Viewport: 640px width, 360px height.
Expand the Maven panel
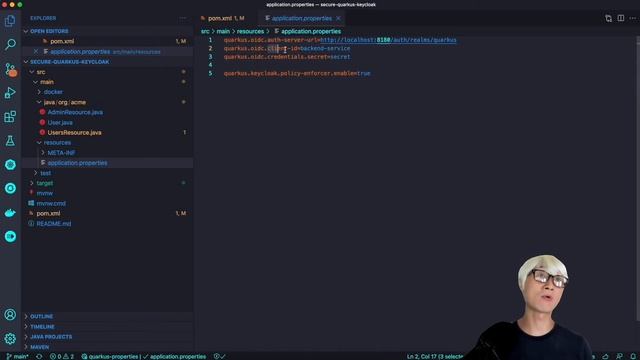tap(40, 347)
